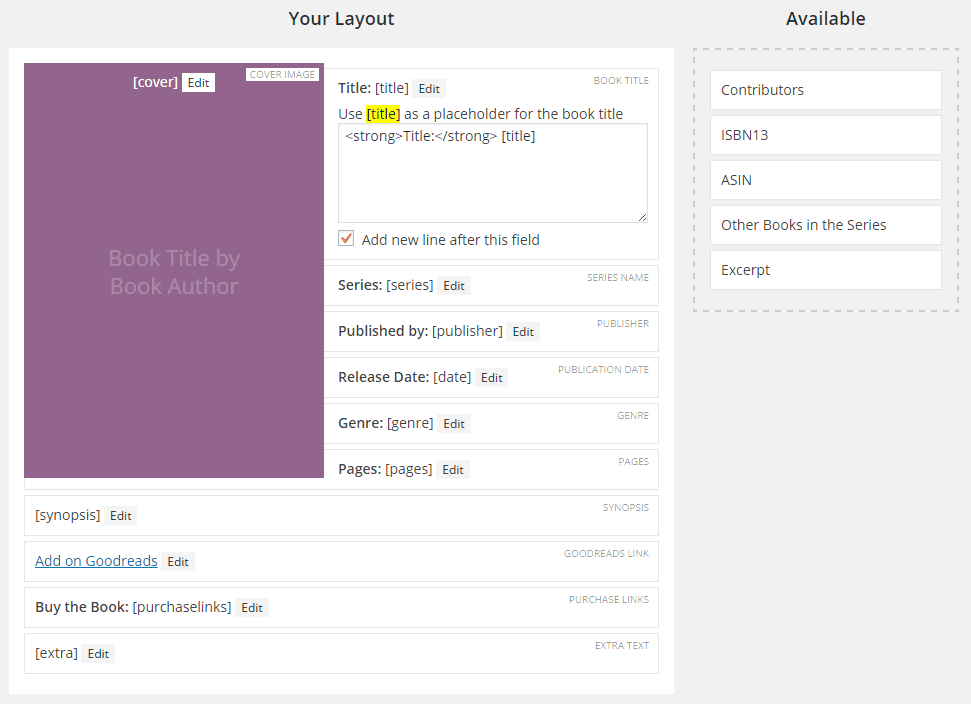Edit the Goodreads link field

click(x=178, y=561)
